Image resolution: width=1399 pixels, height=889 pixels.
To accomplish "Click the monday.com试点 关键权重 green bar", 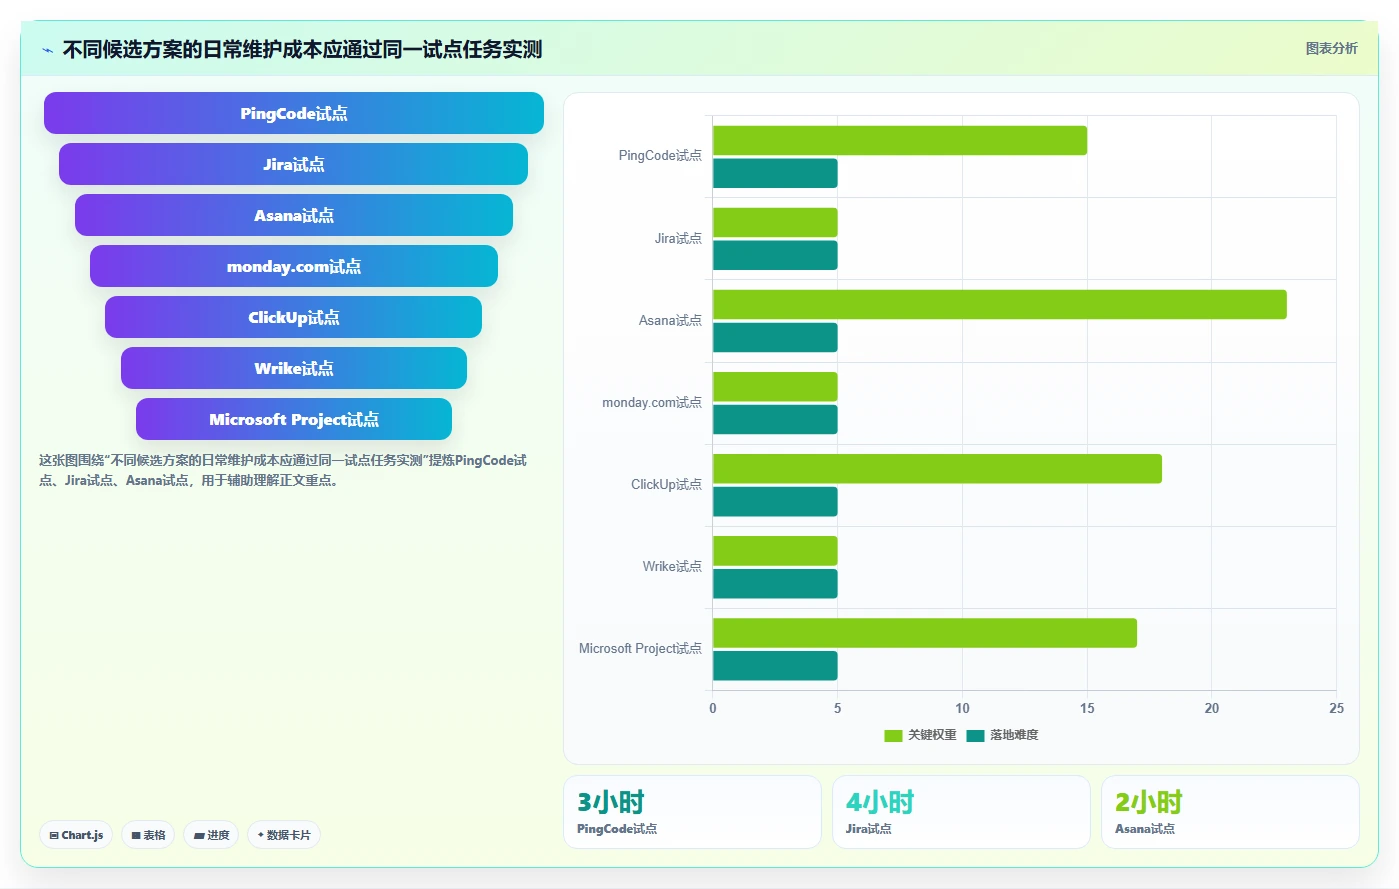I will [x=775, y=386].
